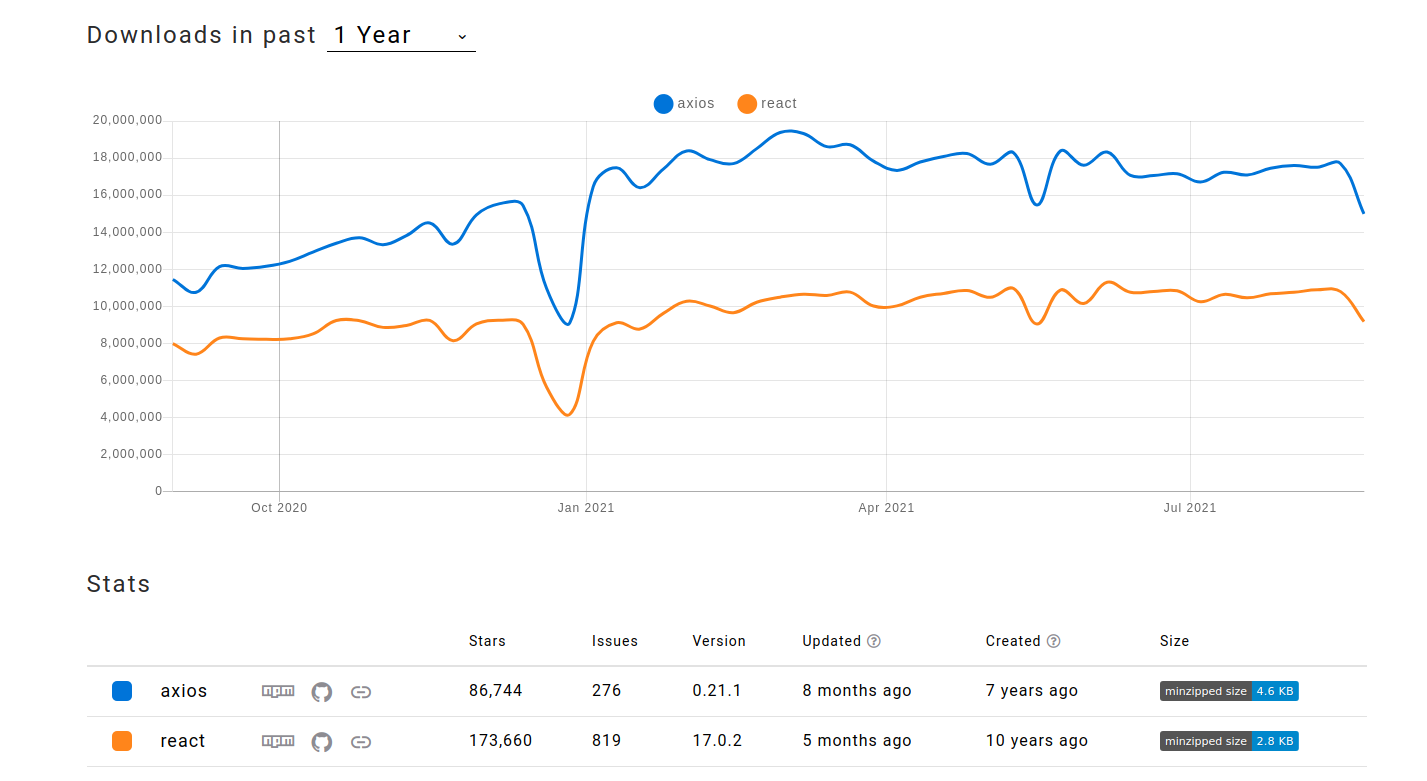This screenshot has width=1427, height=781.
Task: Click the react minzipped size 2.8 KB badge
Action: pos(1229,741)
